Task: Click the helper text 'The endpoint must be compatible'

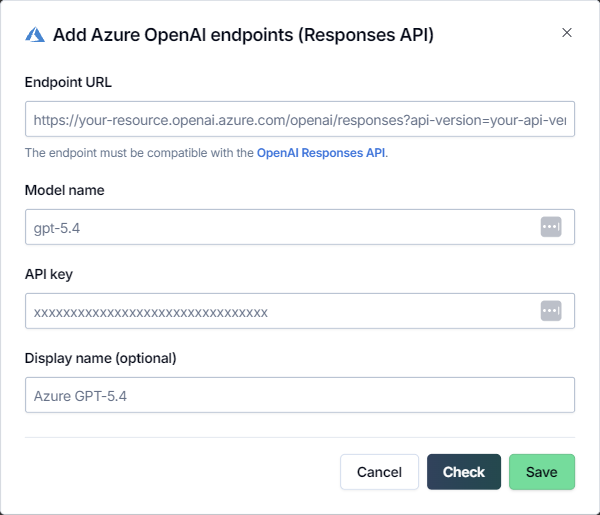Action: [206, 153]
